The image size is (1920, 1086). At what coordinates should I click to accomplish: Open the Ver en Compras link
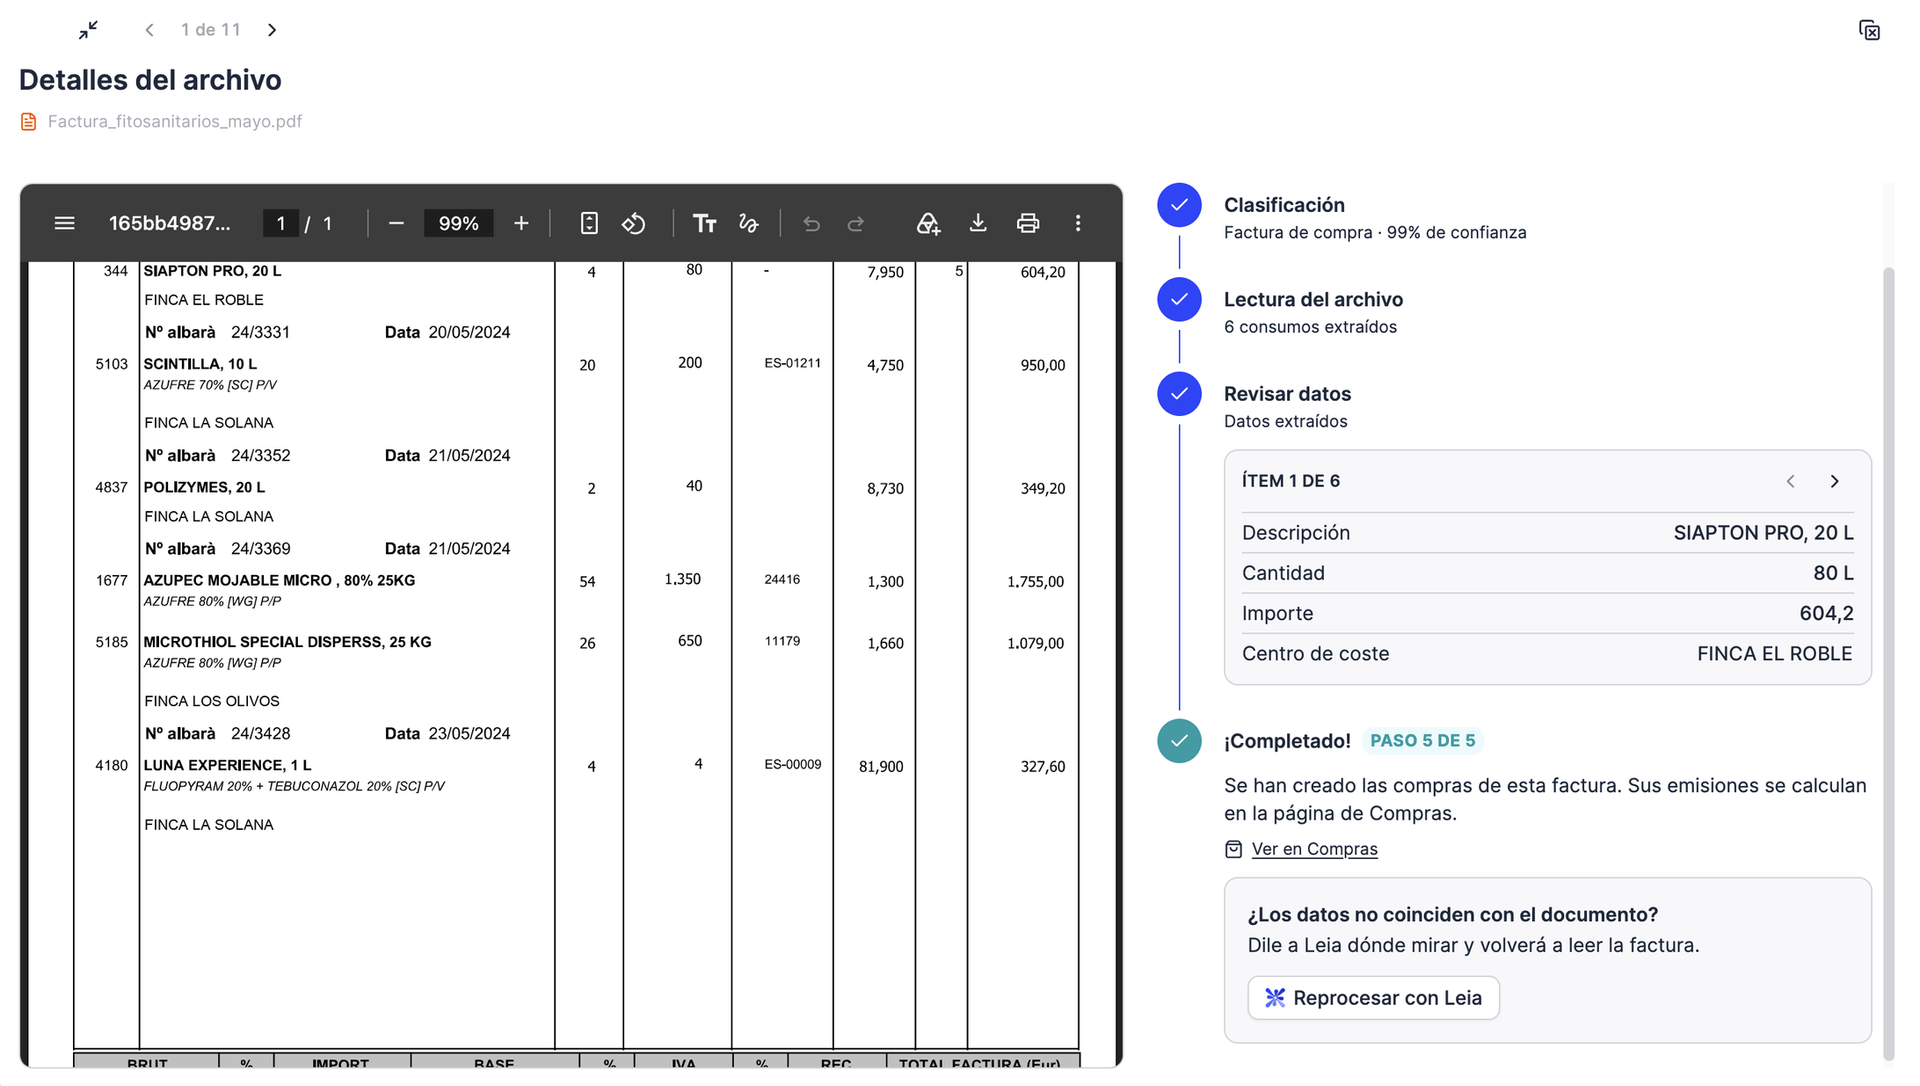1314,849
